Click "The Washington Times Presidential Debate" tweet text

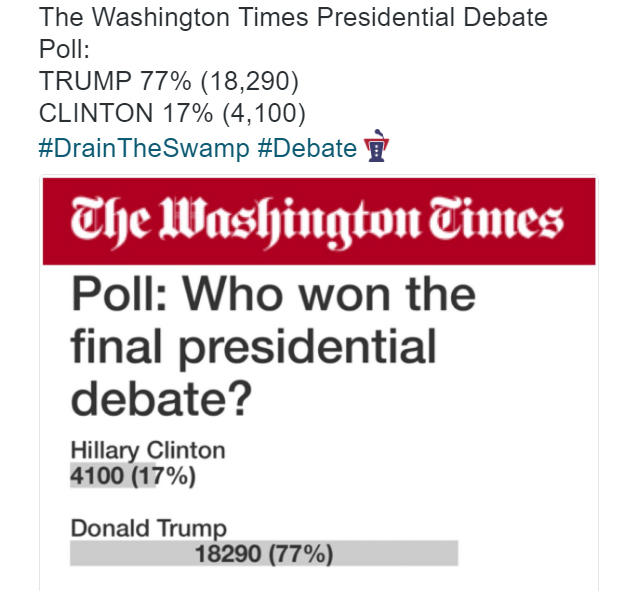pyautogui.click(x=293, y=19)
